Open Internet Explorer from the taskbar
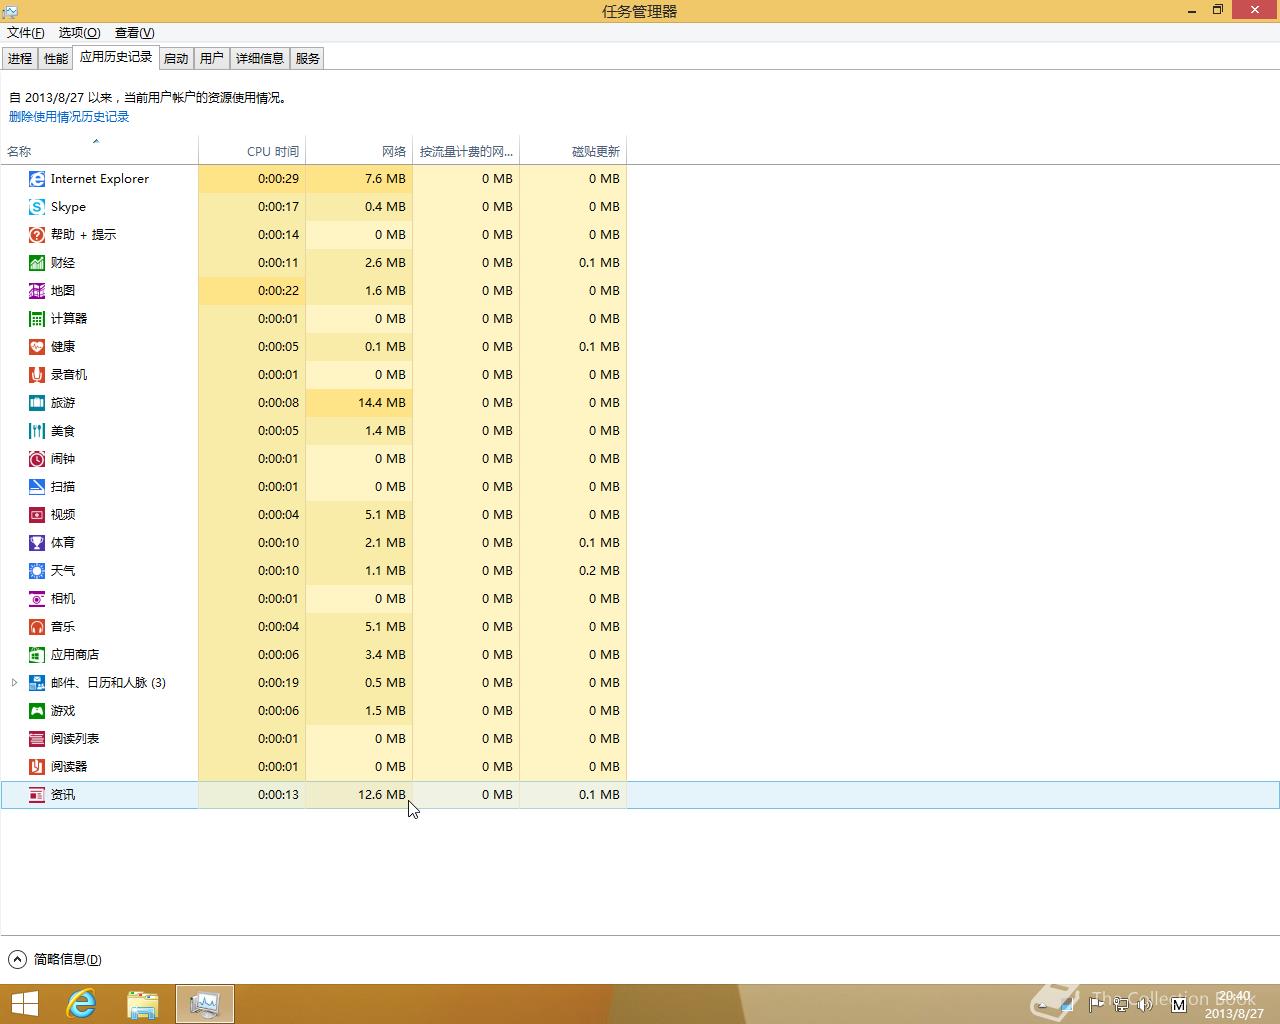Screen dimensions: 1280x1024 click(81, 1004)
